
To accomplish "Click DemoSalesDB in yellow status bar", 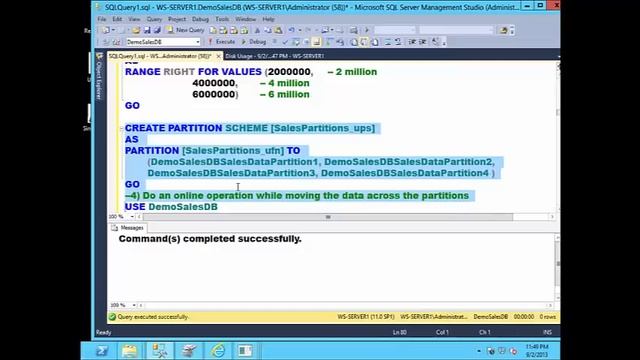I will point(491,317).
